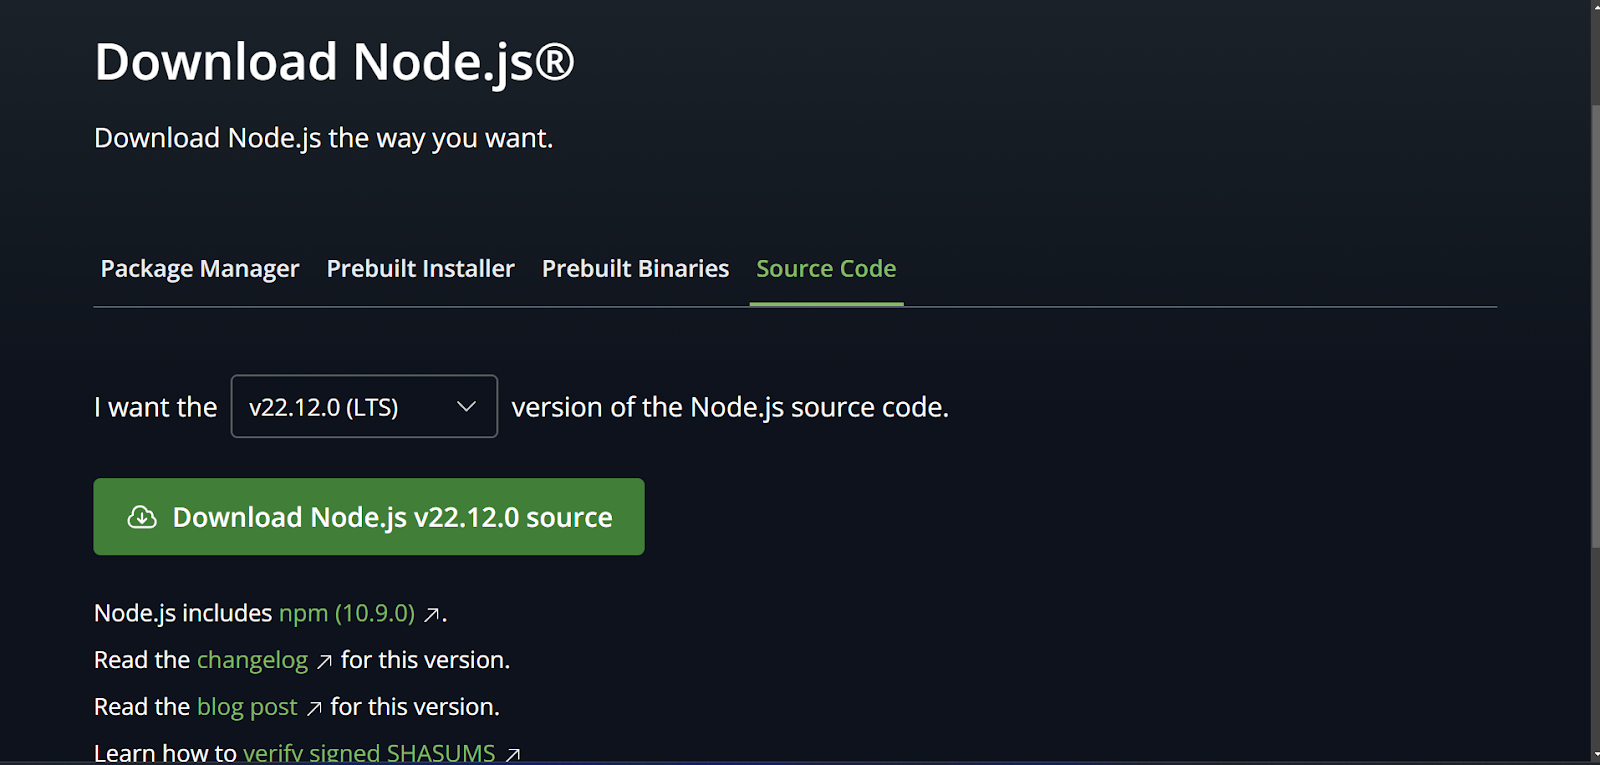Open the blog post link

click(247, 707)
